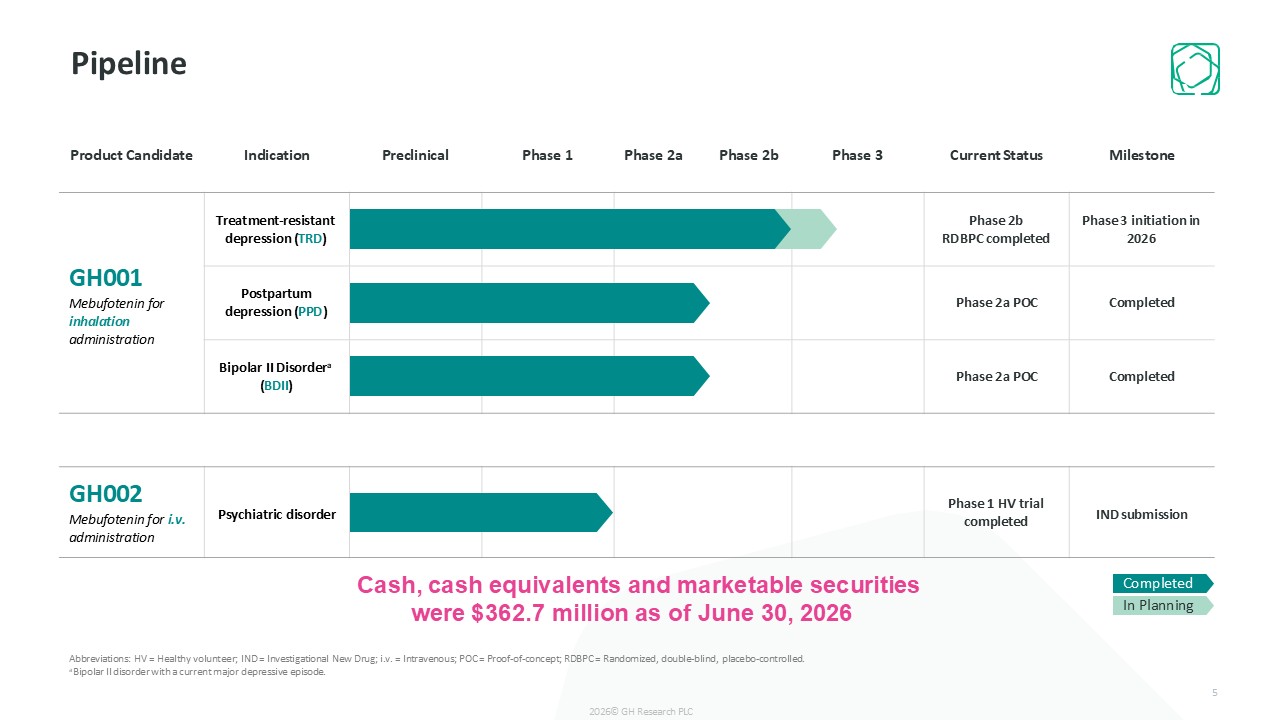Click the Phase 2b column header

[748, 155]
